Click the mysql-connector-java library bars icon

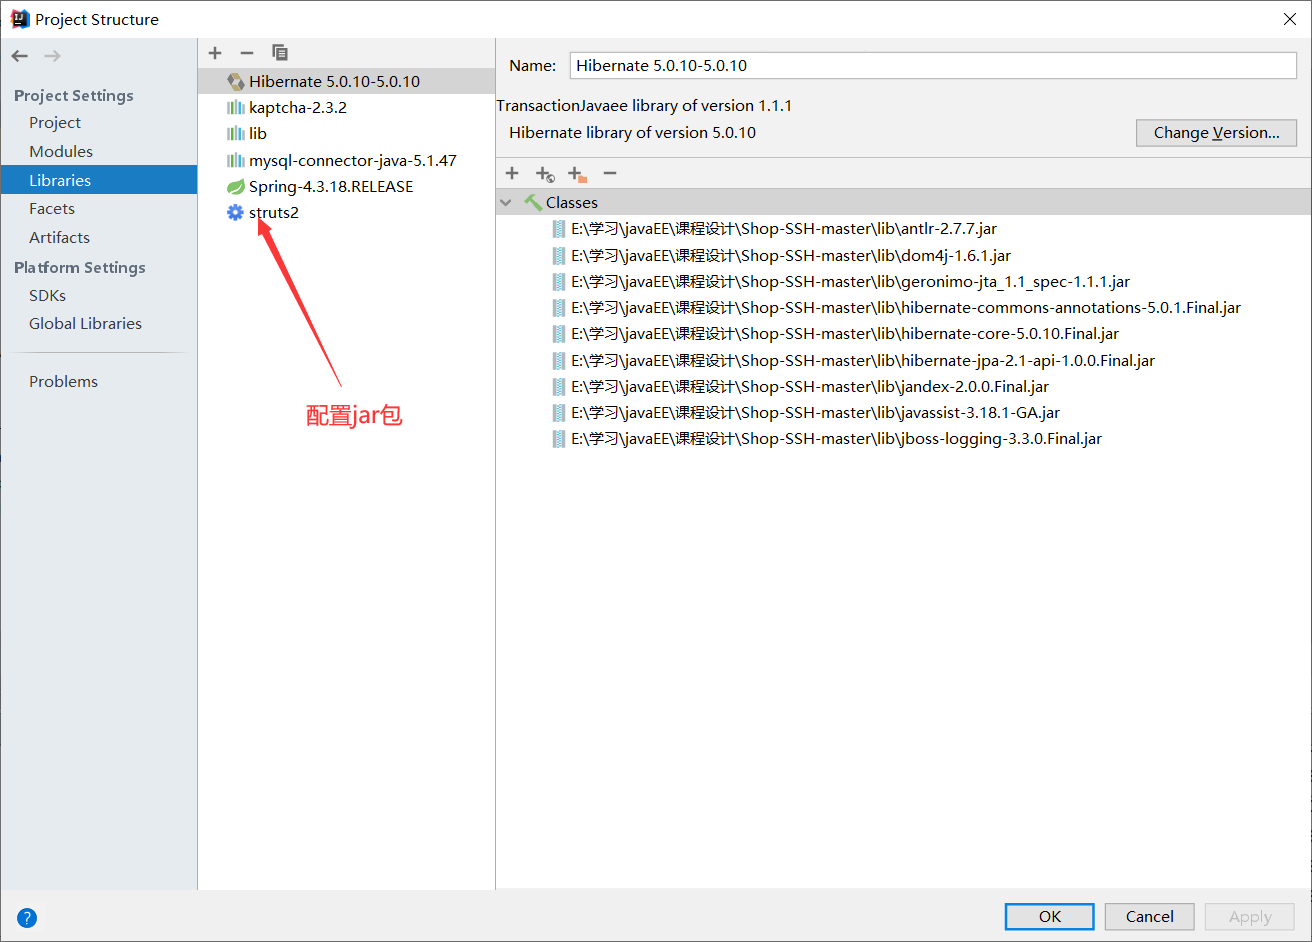point(235,160)
